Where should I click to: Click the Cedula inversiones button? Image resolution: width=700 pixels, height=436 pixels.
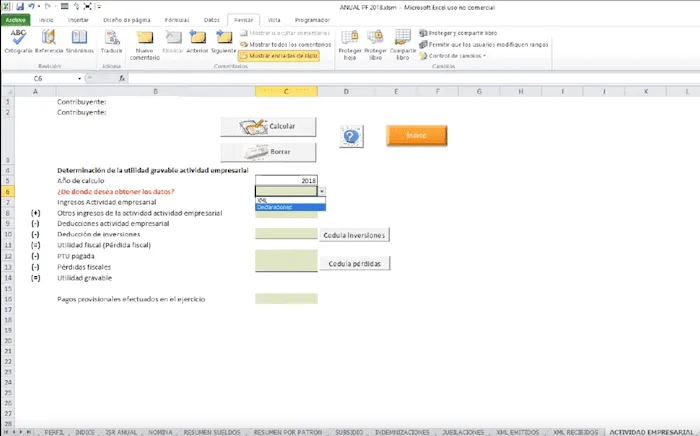[353, 235]
